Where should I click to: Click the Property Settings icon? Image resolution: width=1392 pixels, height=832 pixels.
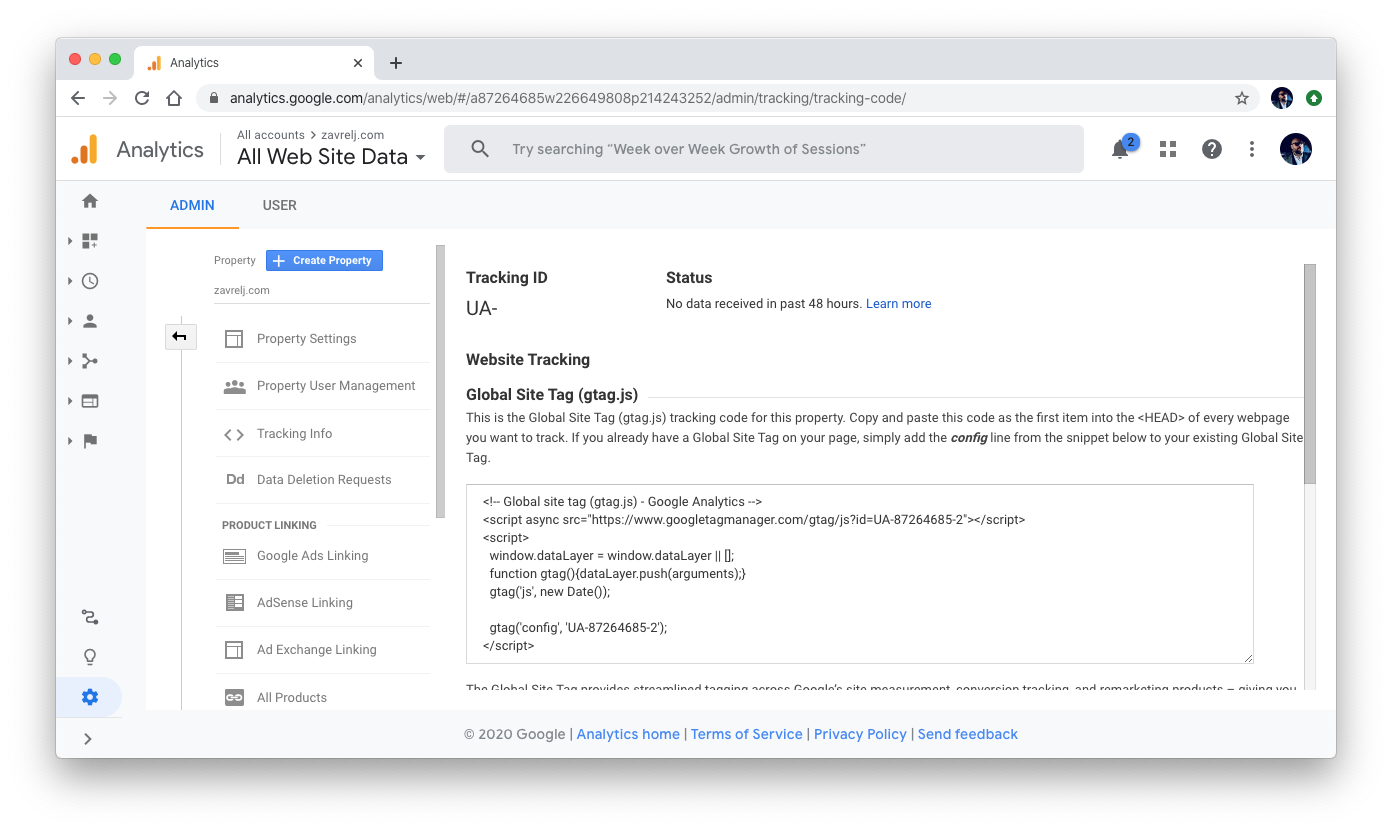pyautogui.click(x=234, y=339)
